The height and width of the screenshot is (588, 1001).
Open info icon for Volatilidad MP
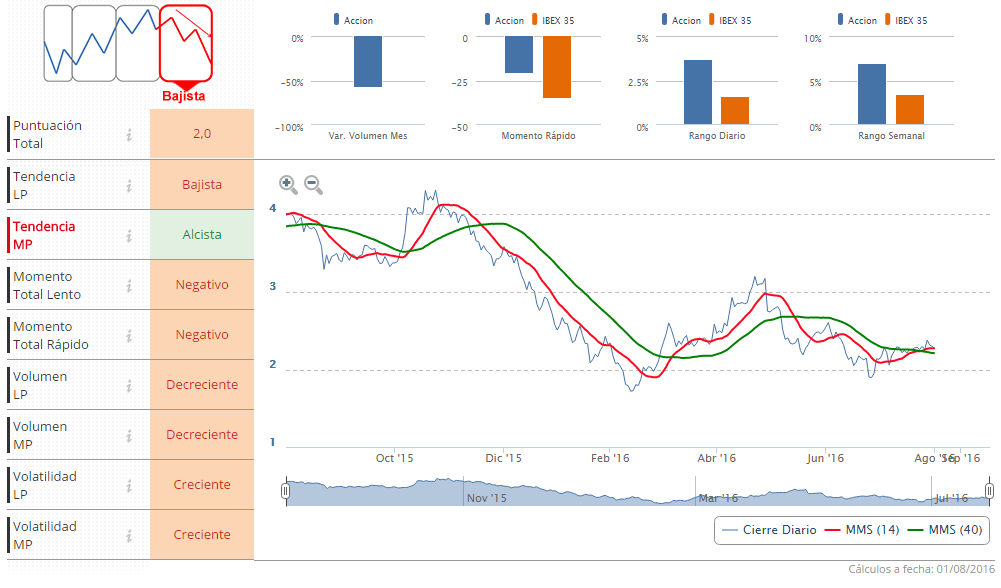(x=129, y=536)
